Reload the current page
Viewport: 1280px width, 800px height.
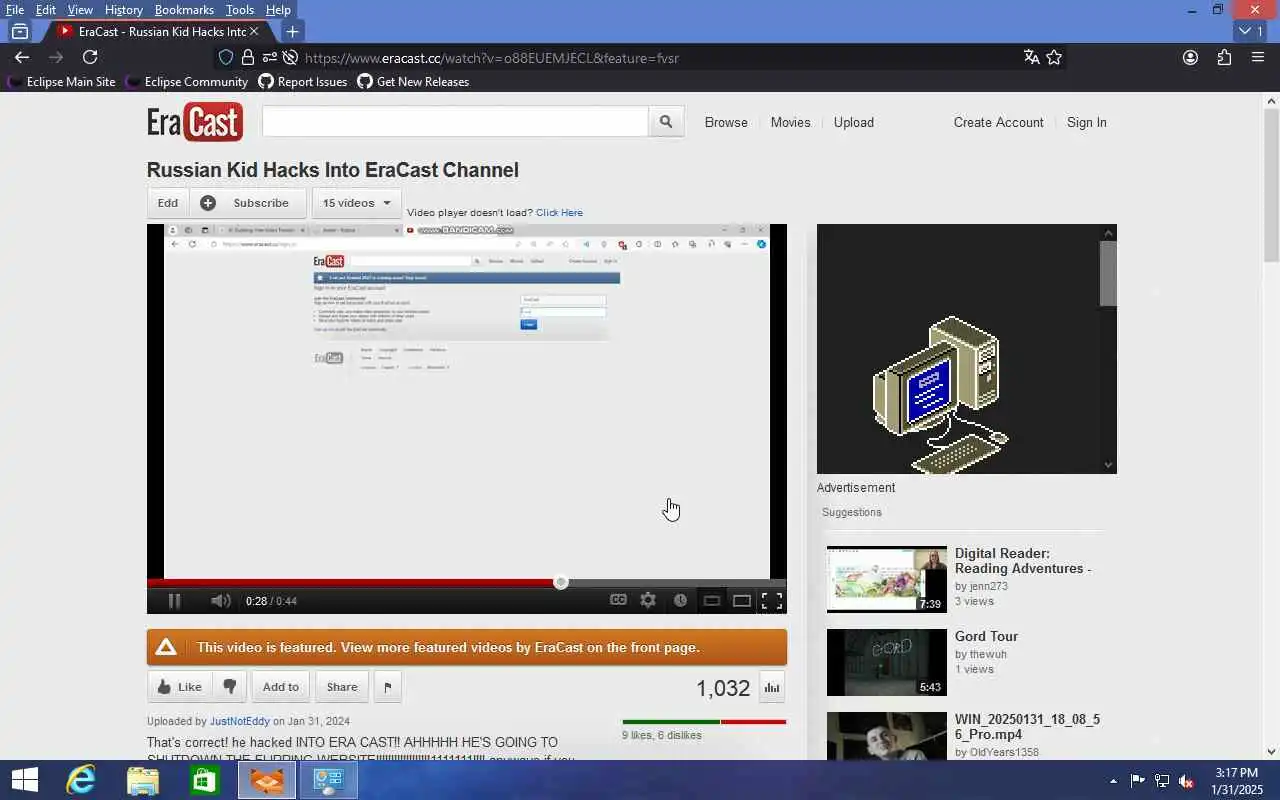90,57
